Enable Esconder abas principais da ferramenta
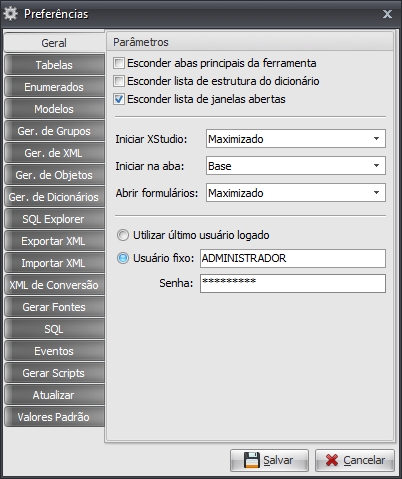402x479 pixels. pos(119,63)
